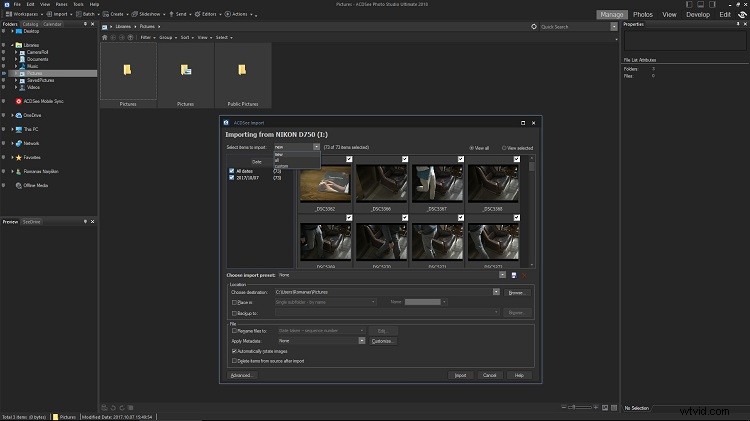Open the Choose import preset dropdown
This screenshot has height=421, width=750.
tap(502, 275)
